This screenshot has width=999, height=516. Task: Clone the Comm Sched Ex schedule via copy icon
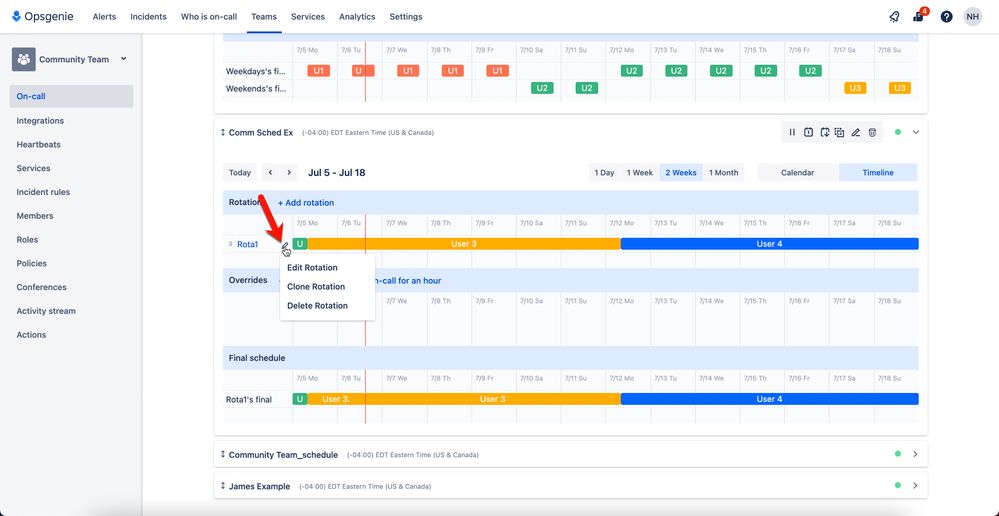pyautogui.click(x=840, y=133)
